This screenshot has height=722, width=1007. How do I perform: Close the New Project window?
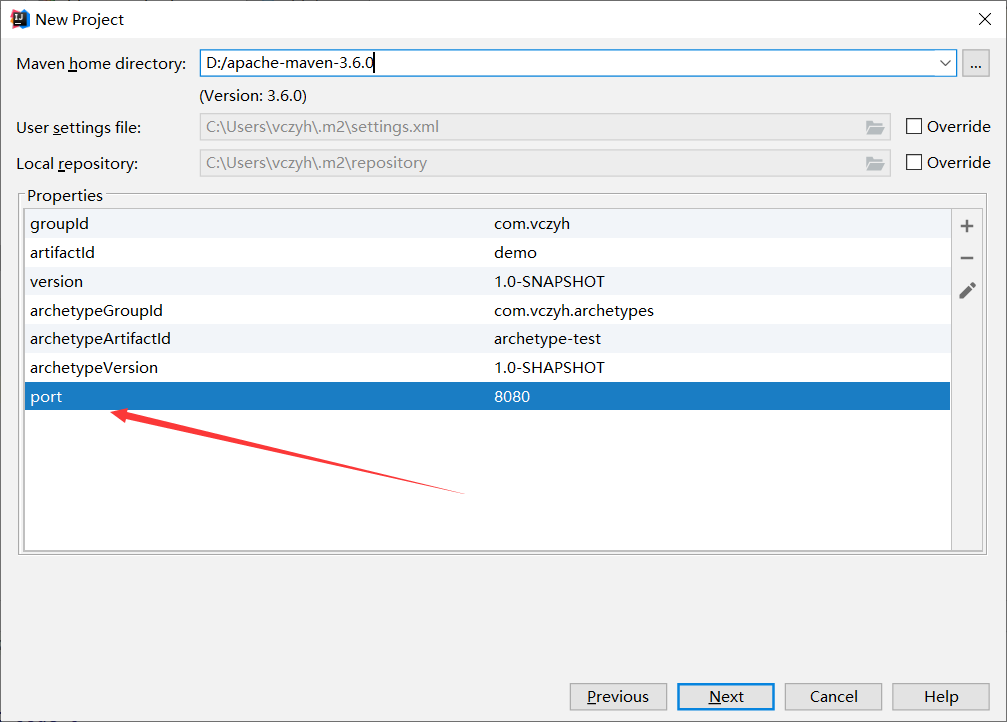tap(985, 19)
